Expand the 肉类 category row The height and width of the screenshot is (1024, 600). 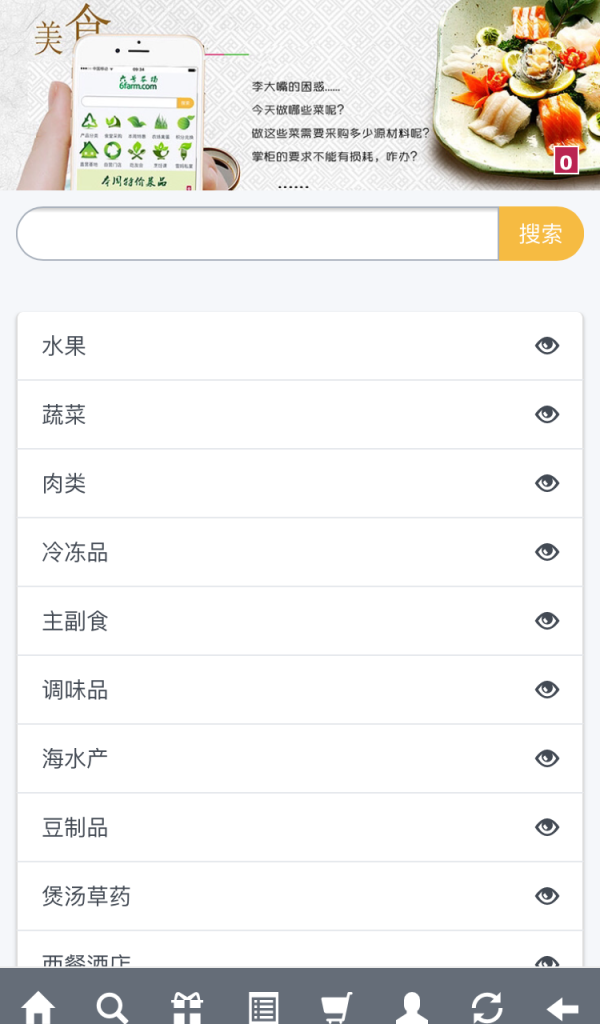click(300, 482)
